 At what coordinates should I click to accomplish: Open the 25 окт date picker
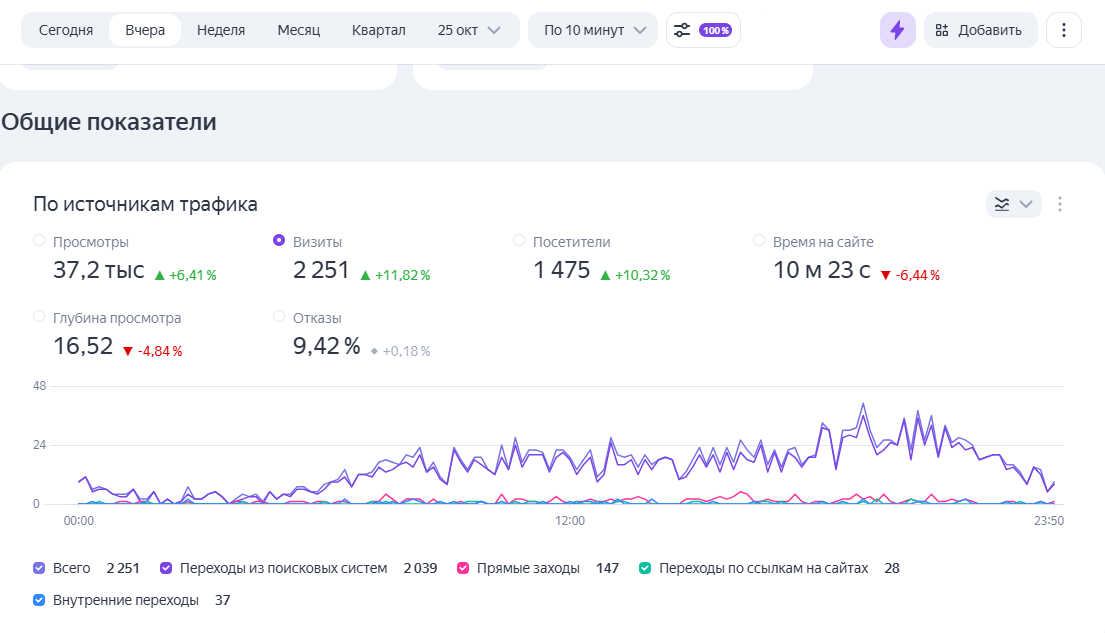469,30
